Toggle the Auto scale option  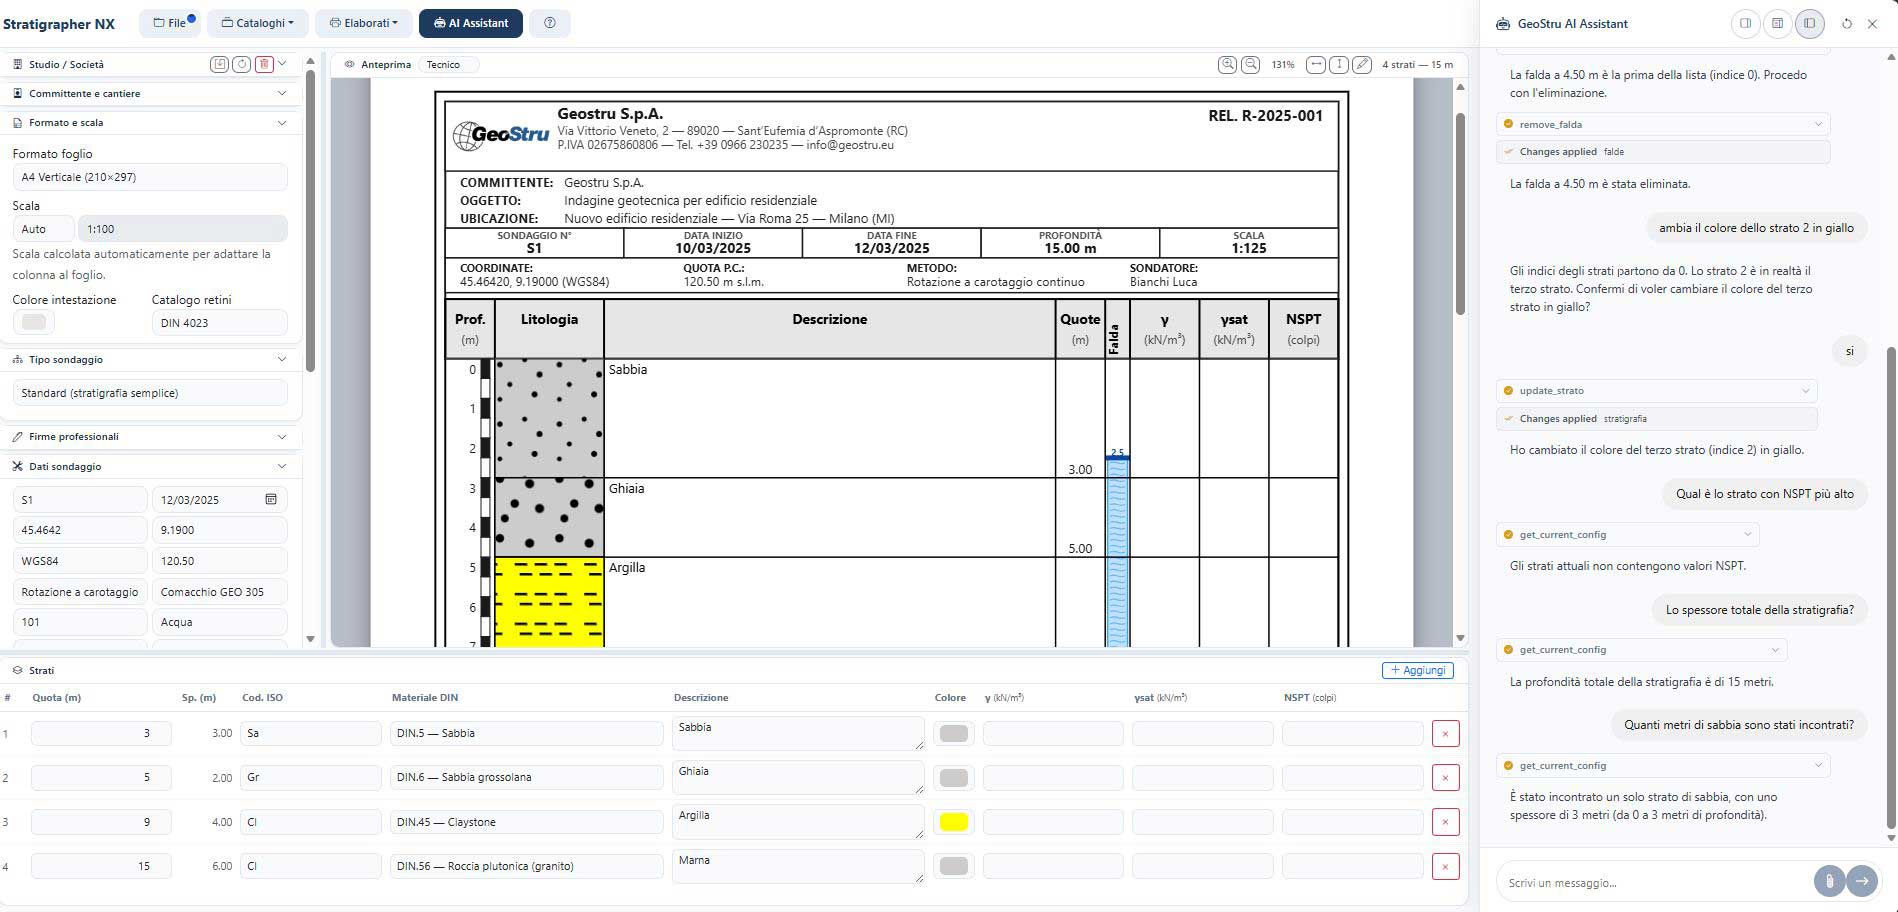(x=42, y=229)
